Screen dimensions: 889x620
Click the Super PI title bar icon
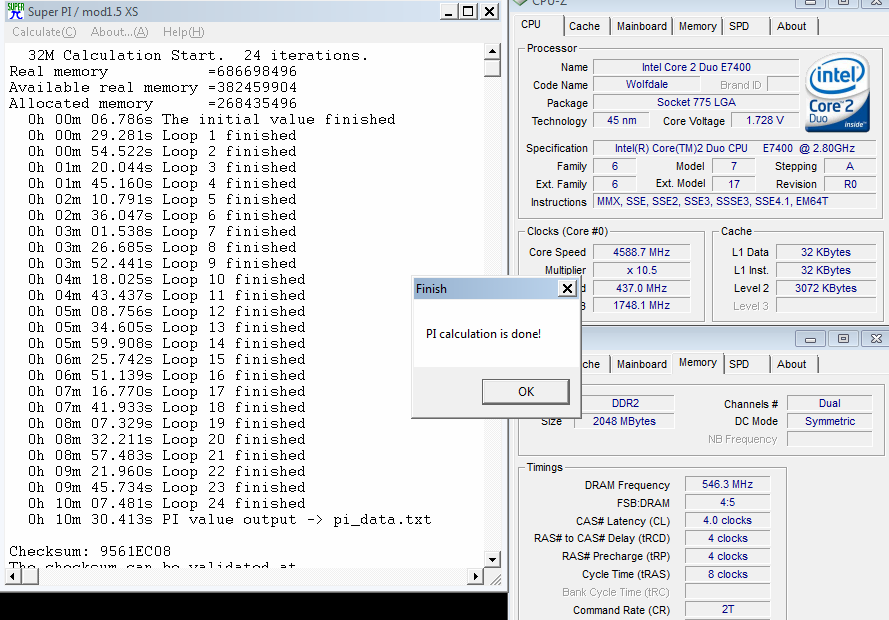pyautogui.click(x=16, y=11)
